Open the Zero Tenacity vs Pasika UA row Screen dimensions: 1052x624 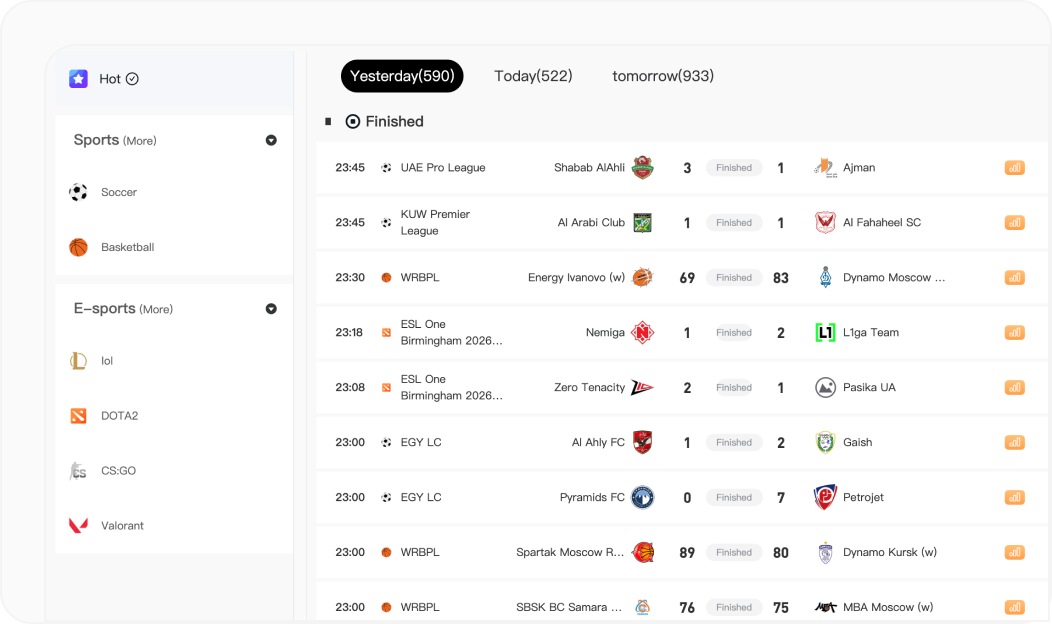coord(520,388)
